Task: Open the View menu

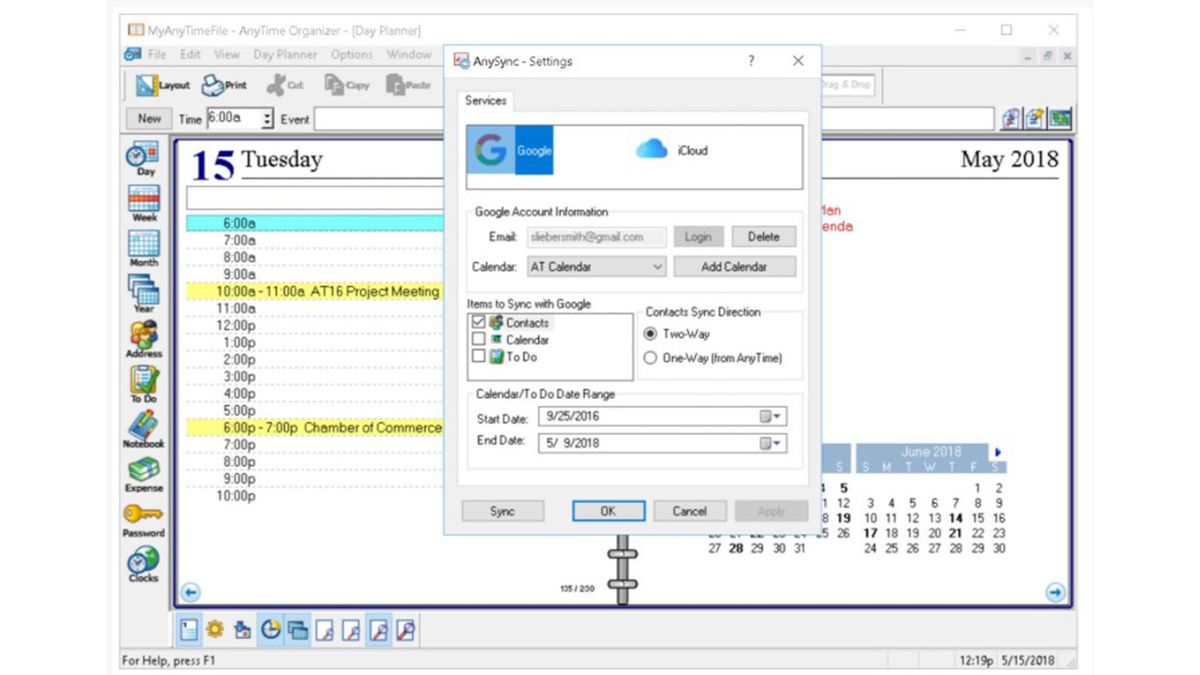Action: (x=227, y=55)
